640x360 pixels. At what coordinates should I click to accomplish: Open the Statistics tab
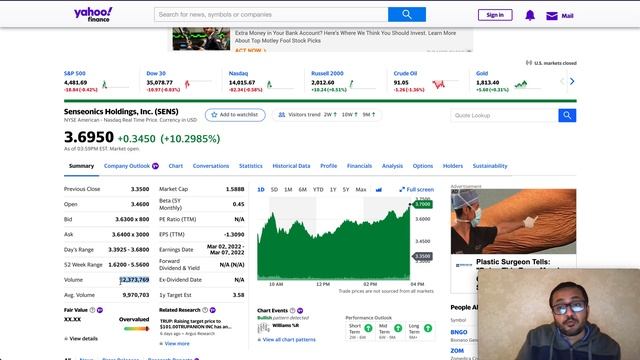(x=251, y=166)
